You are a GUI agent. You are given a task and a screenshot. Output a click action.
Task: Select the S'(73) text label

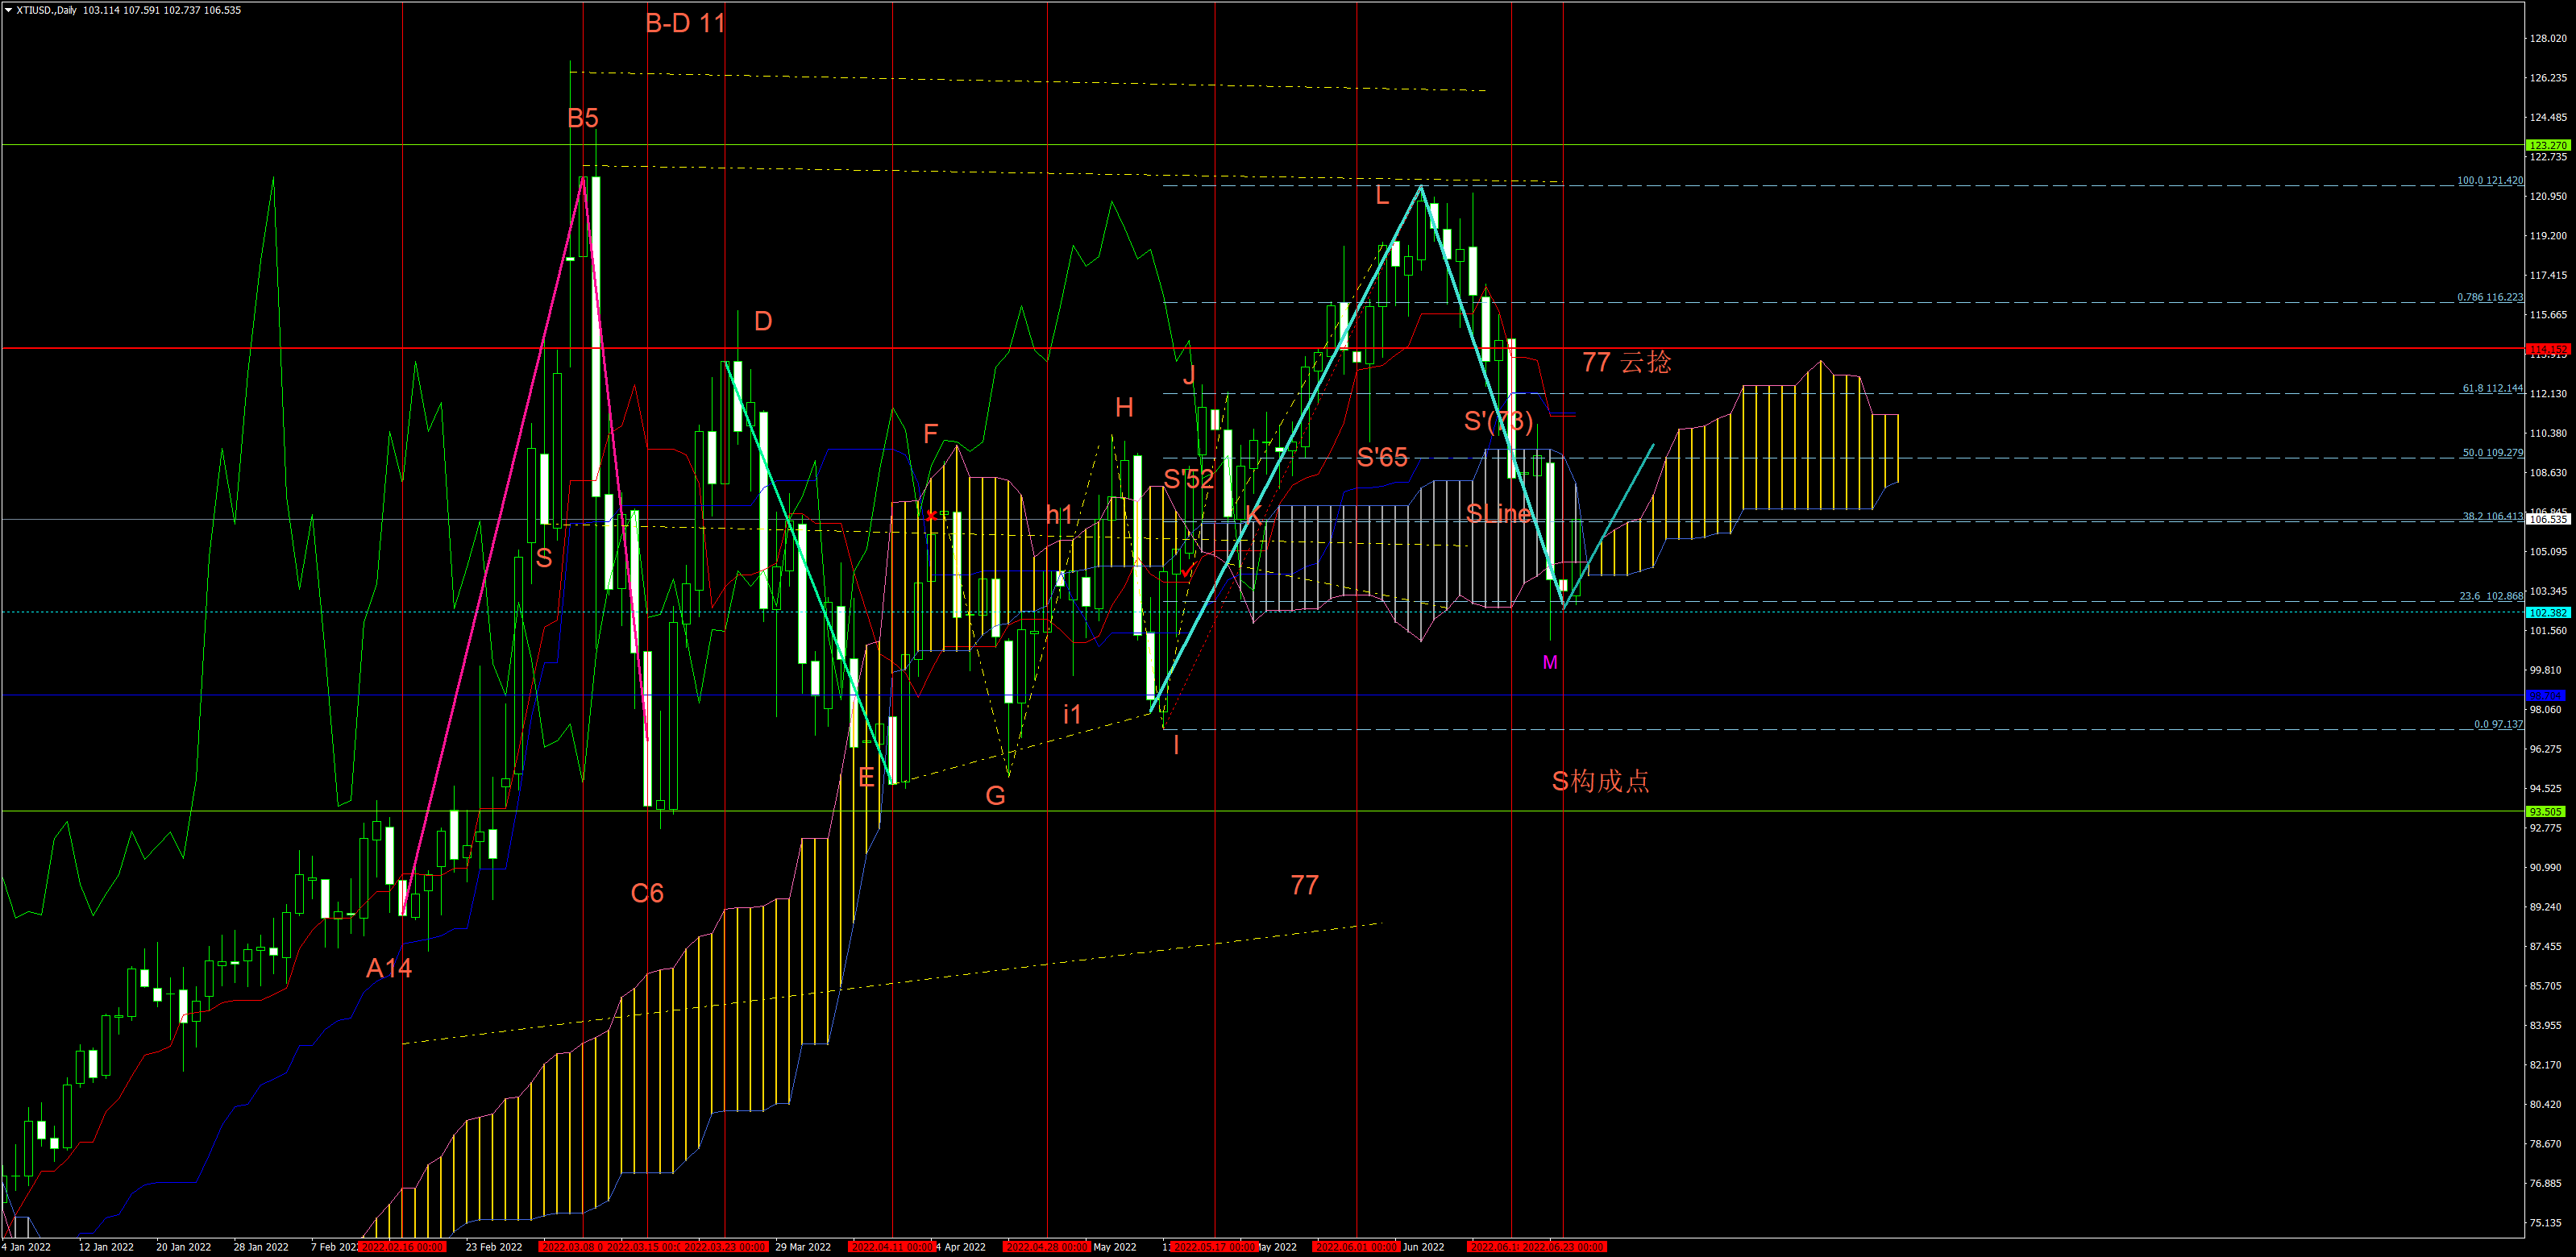click(1498, 421)
